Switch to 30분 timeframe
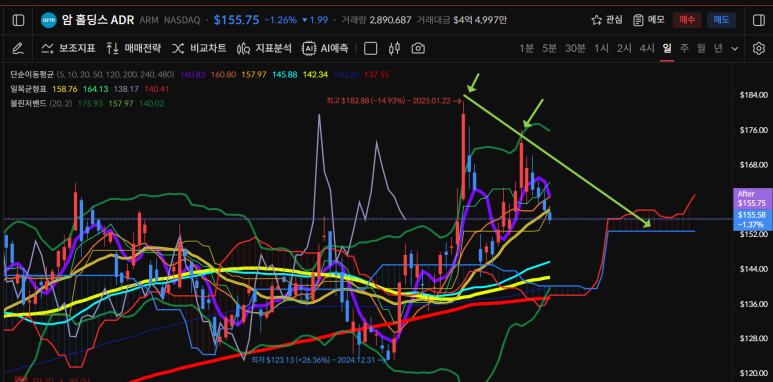The height and width of the screenshot is (382, 773). [575, 48]
